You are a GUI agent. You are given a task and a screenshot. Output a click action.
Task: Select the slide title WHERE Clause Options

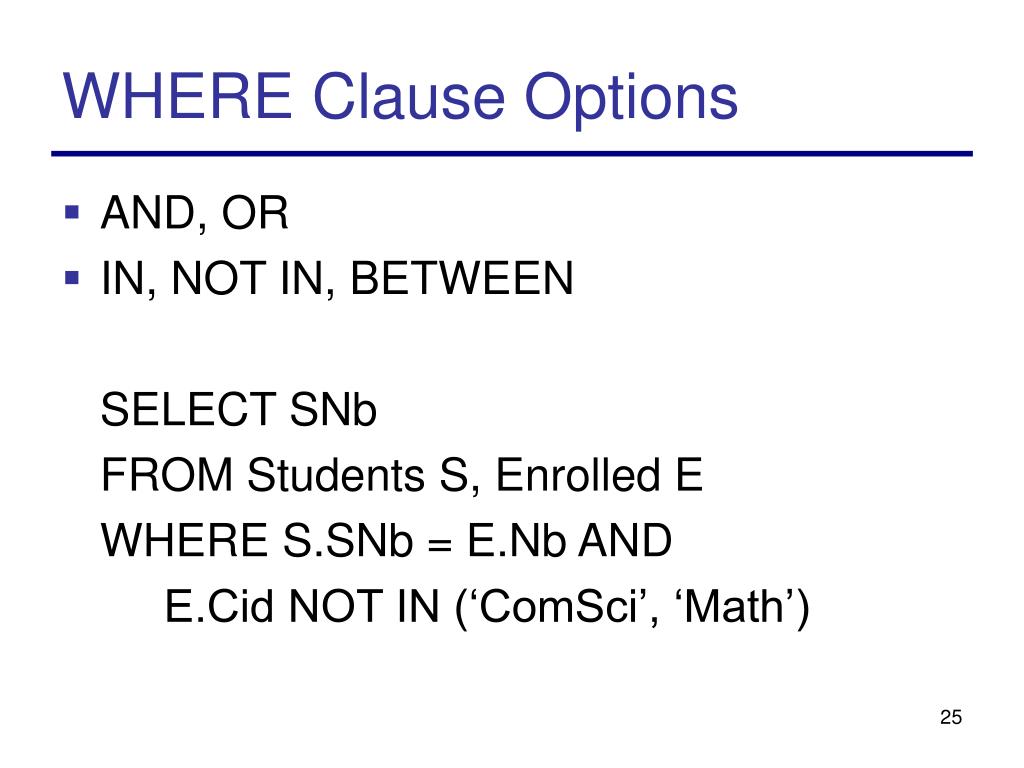point(400,98)
